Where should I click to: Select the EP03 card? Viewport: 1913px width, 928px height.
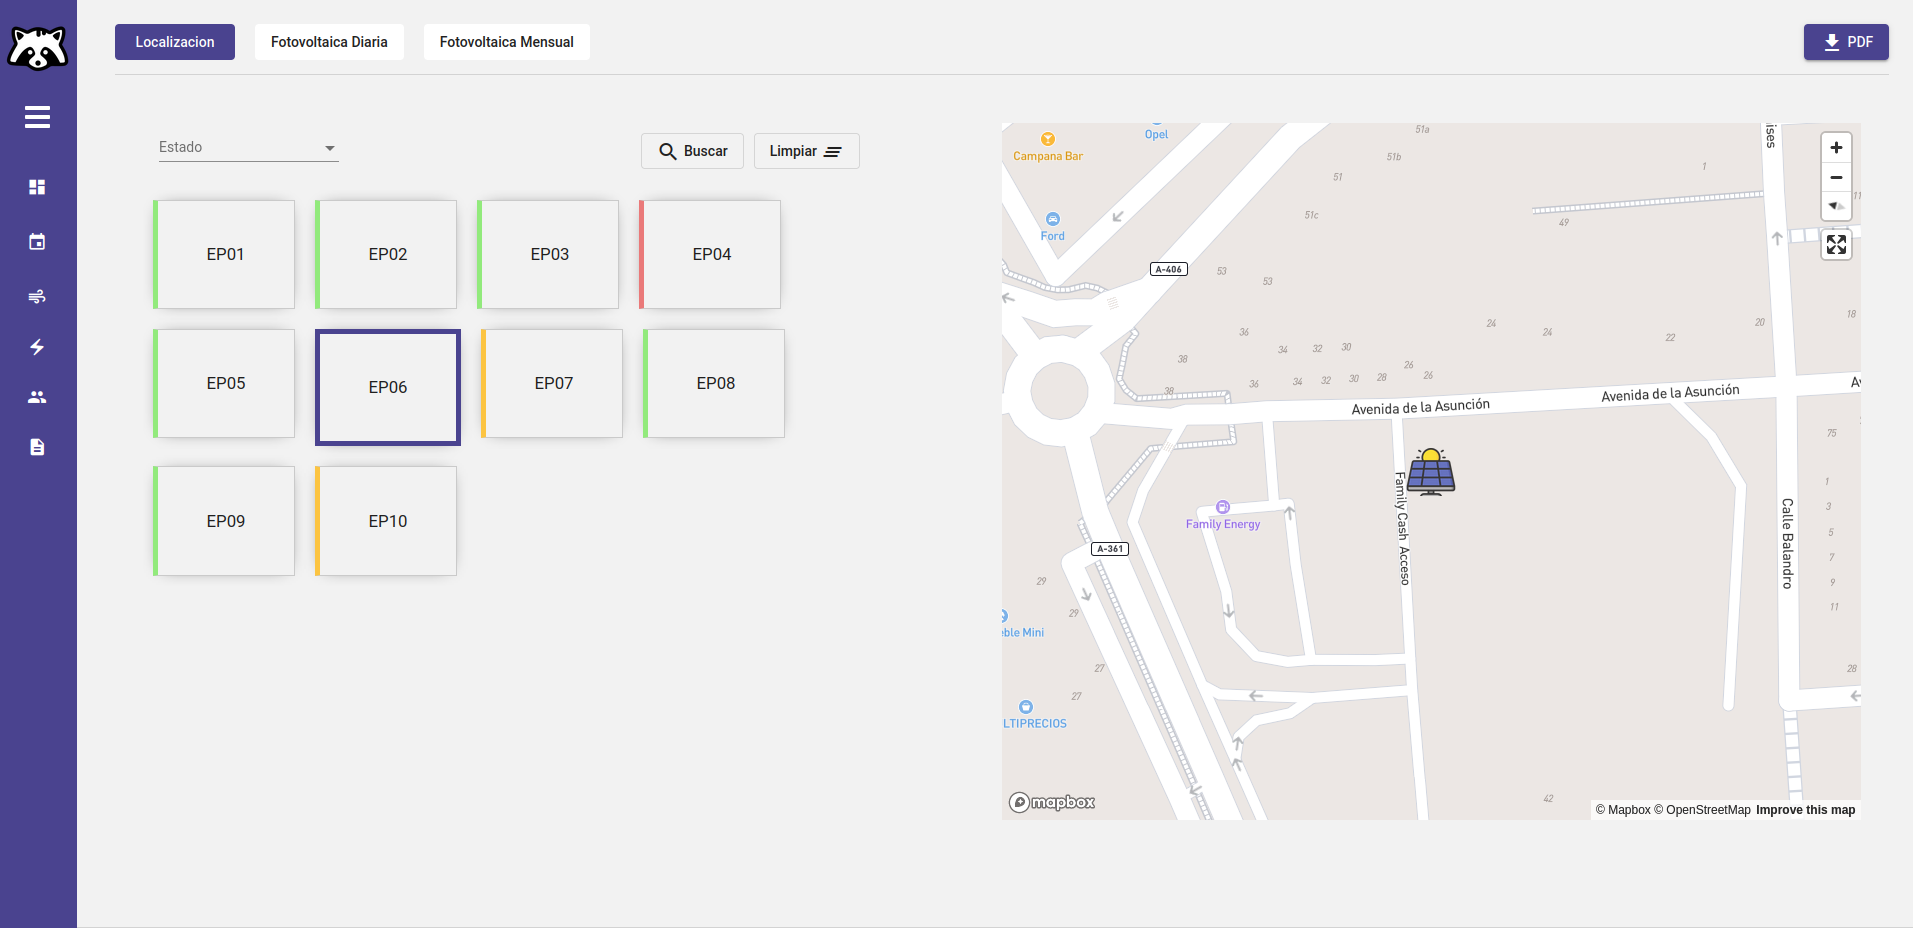[x=548, y=254]
